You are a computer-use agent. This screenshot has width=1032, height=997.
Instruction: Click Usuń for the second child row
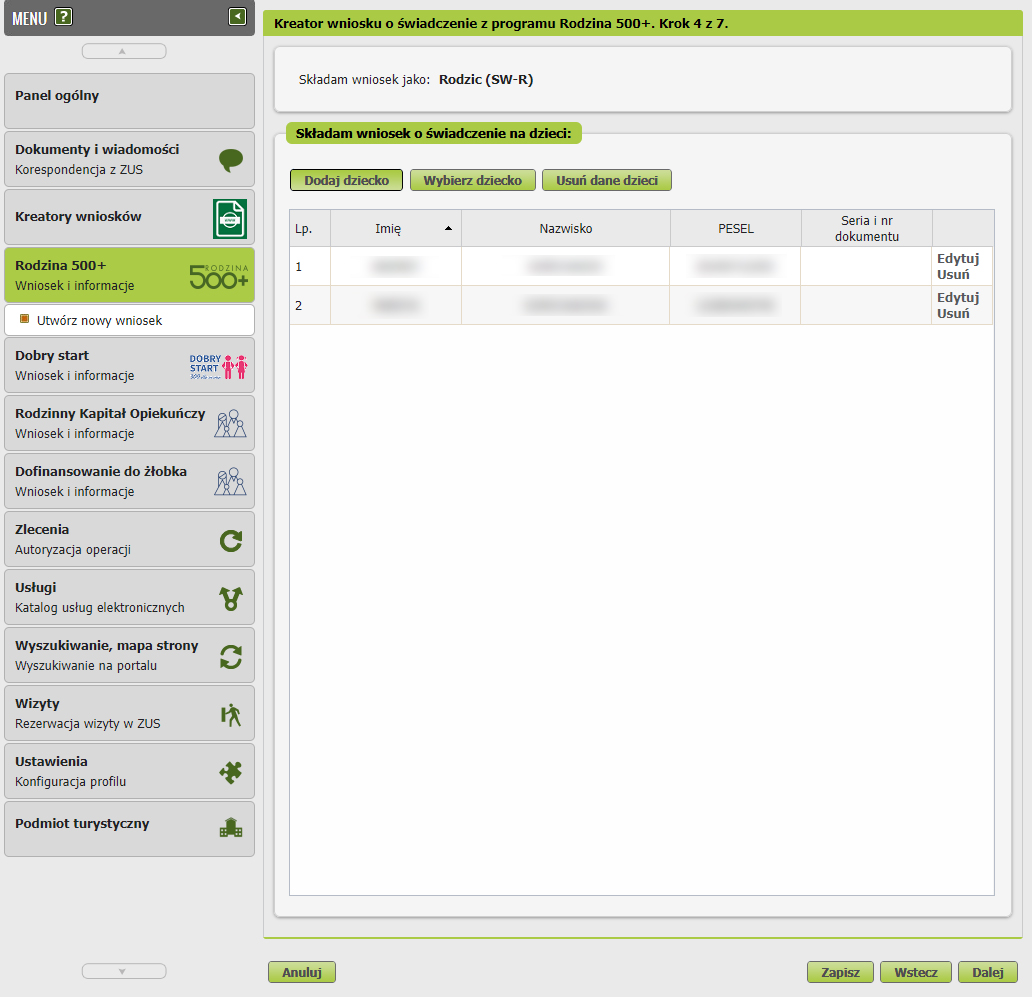pos(953,313)
